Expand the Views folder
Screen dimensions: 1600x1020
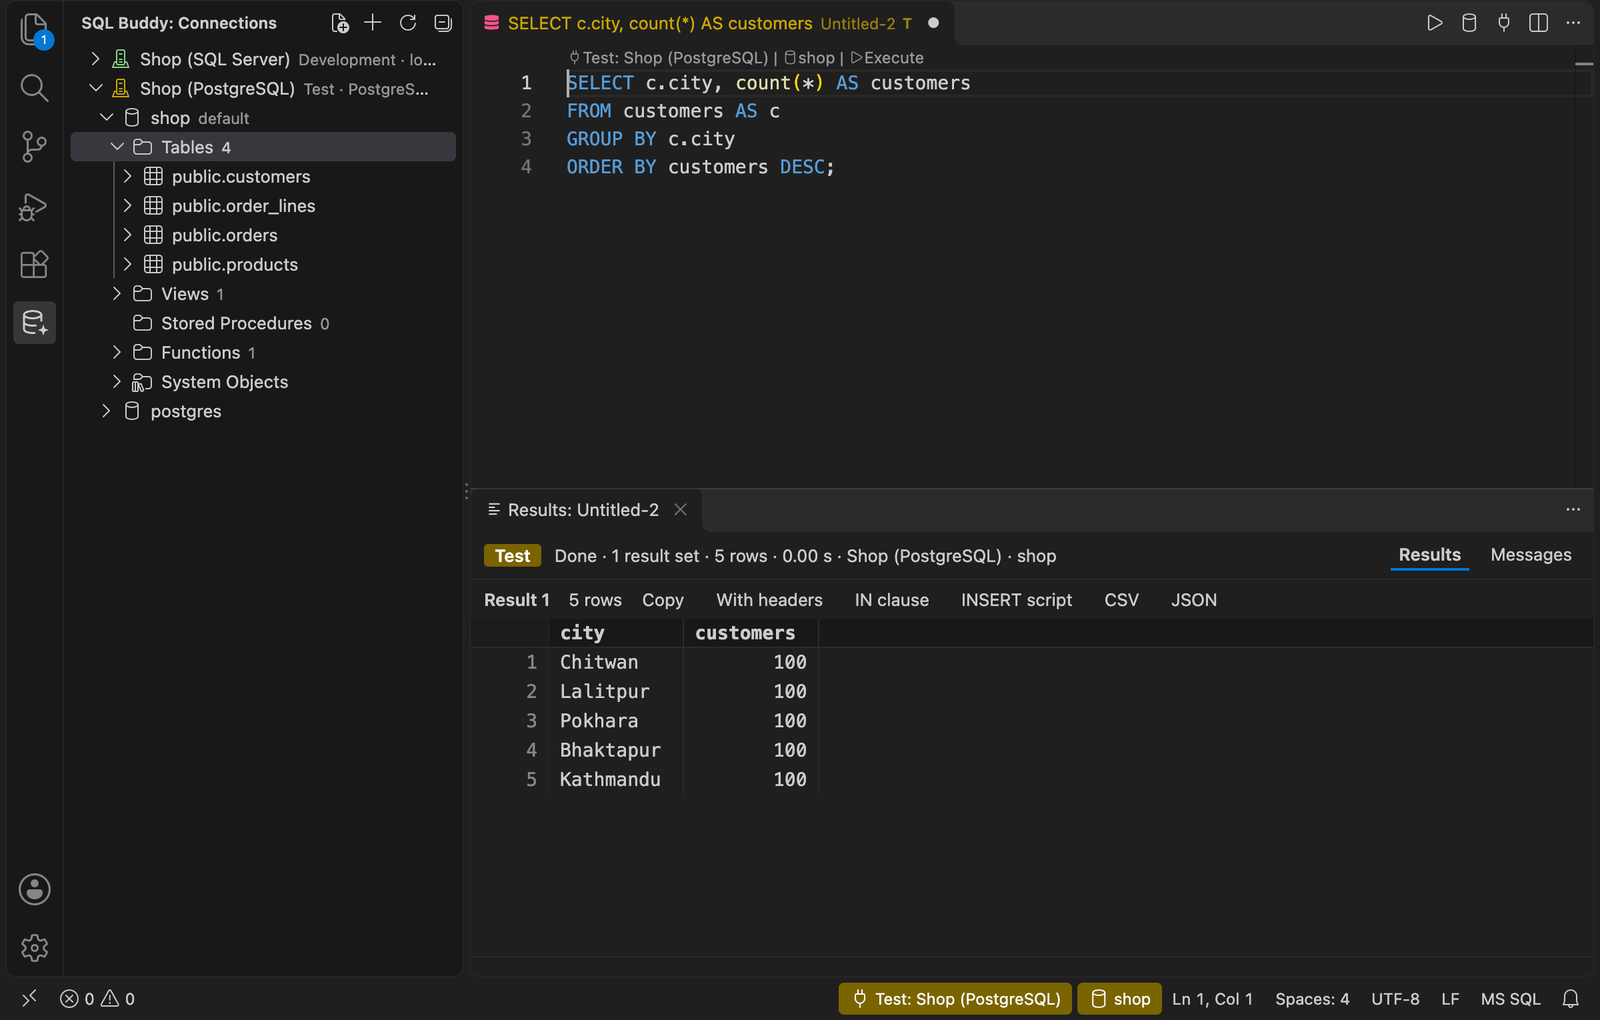[x=117, y=293]
